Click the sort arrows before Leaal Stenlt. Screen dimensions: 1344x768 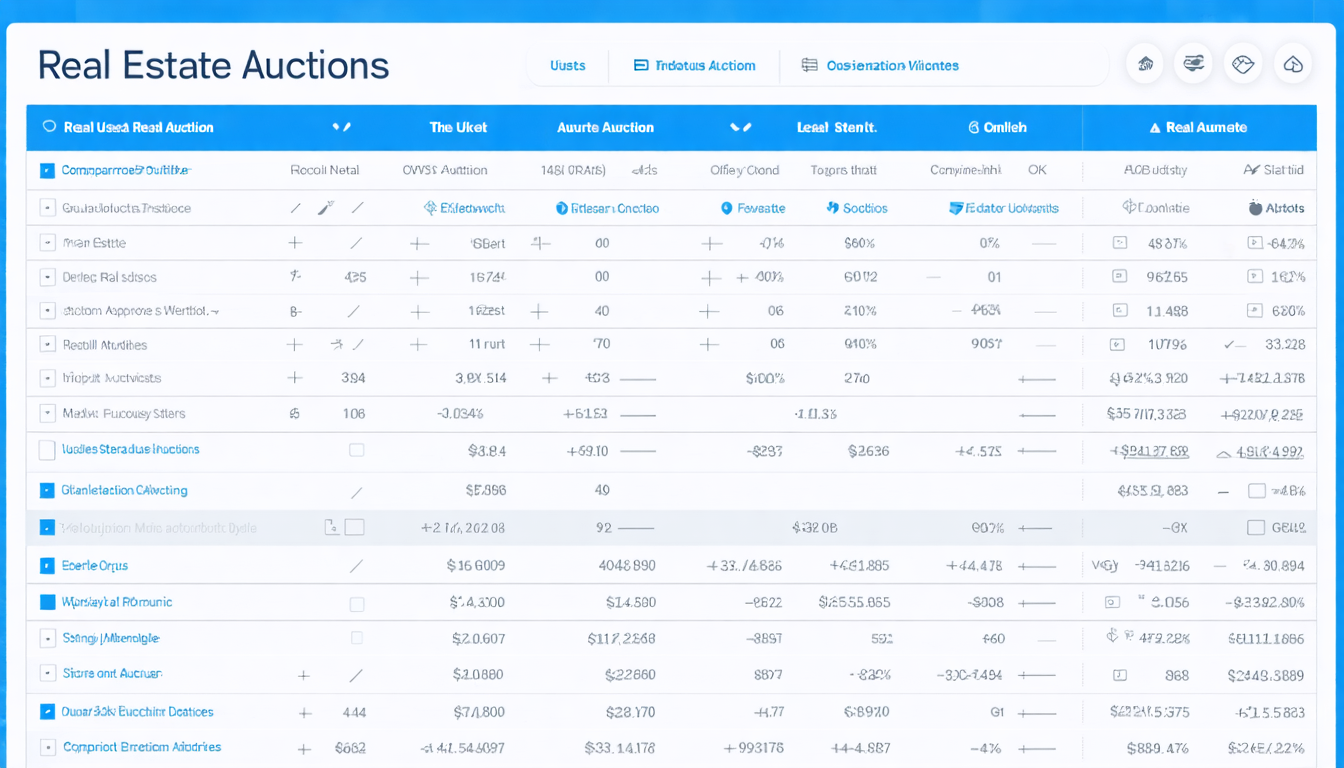[740, 127]
